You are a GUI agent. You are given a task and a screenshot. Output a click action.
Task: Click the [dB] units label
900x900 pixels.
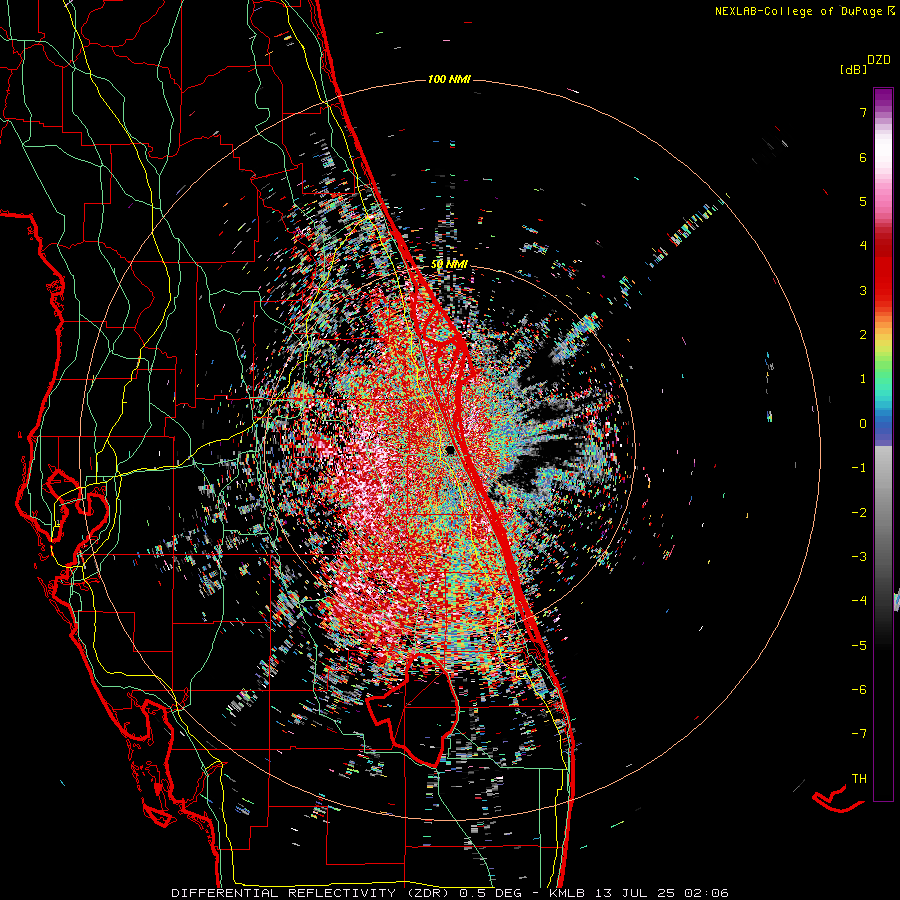[853, 70]
